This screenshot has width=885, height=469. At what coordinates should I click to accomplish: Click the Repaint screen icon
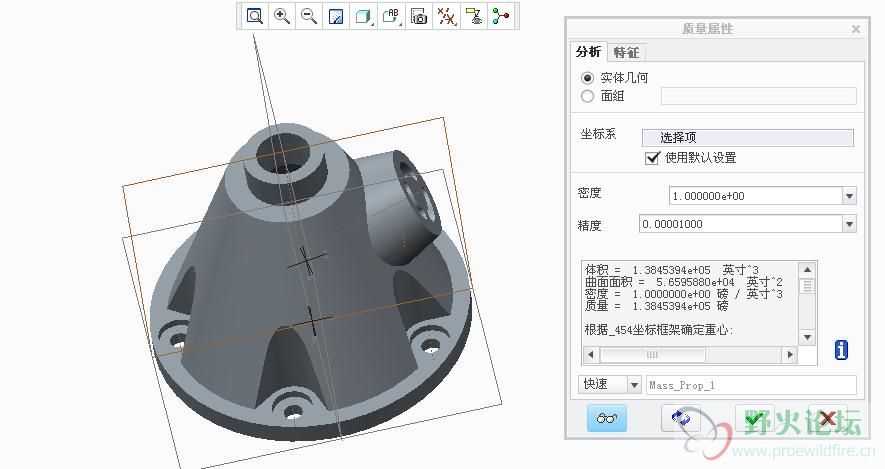[336, 16]
